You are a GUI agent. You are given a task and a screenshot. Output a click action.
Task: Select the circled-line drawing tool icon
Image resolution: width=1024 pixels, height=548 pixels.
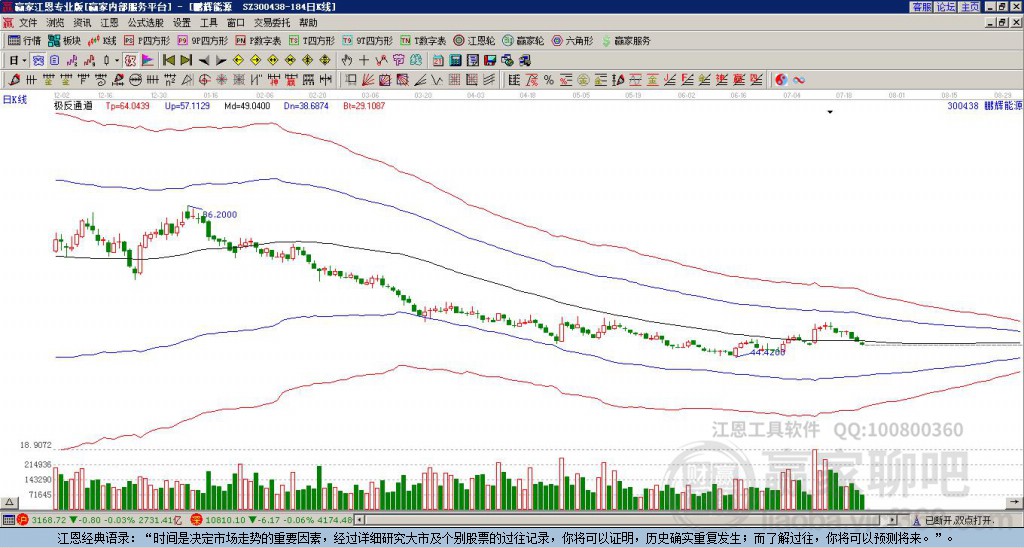pyautogui.click(x=135, y=80)
